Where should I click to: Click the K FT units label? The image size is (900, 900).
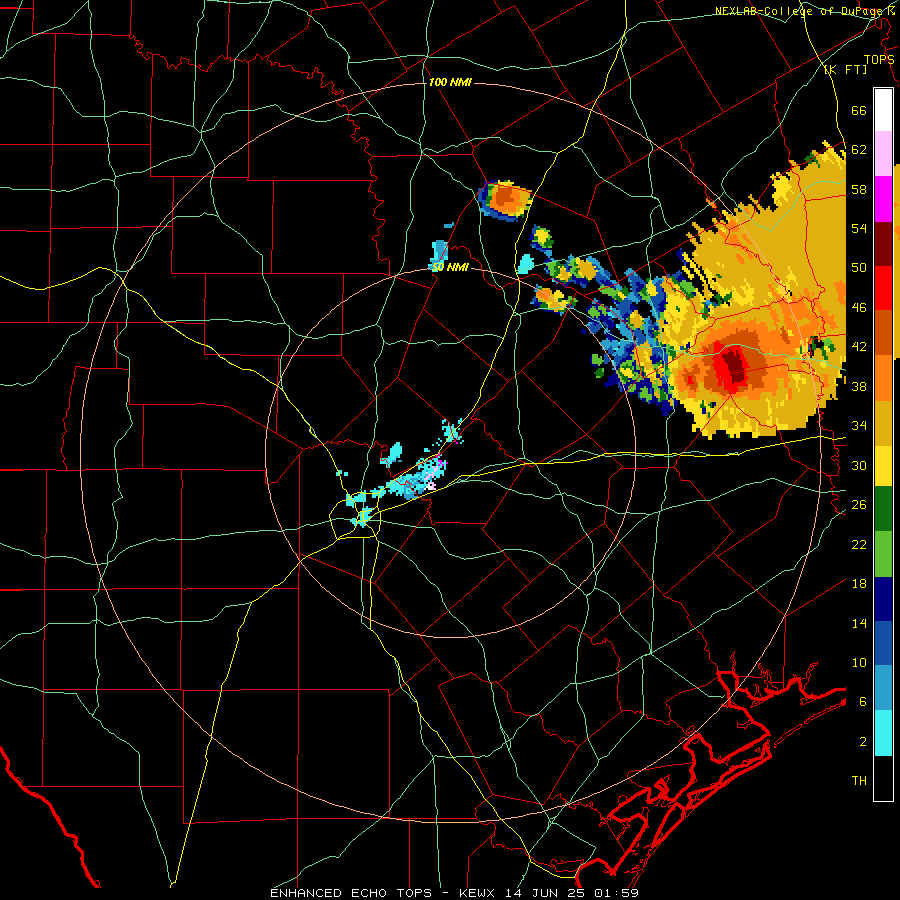[x=845, y=70]
